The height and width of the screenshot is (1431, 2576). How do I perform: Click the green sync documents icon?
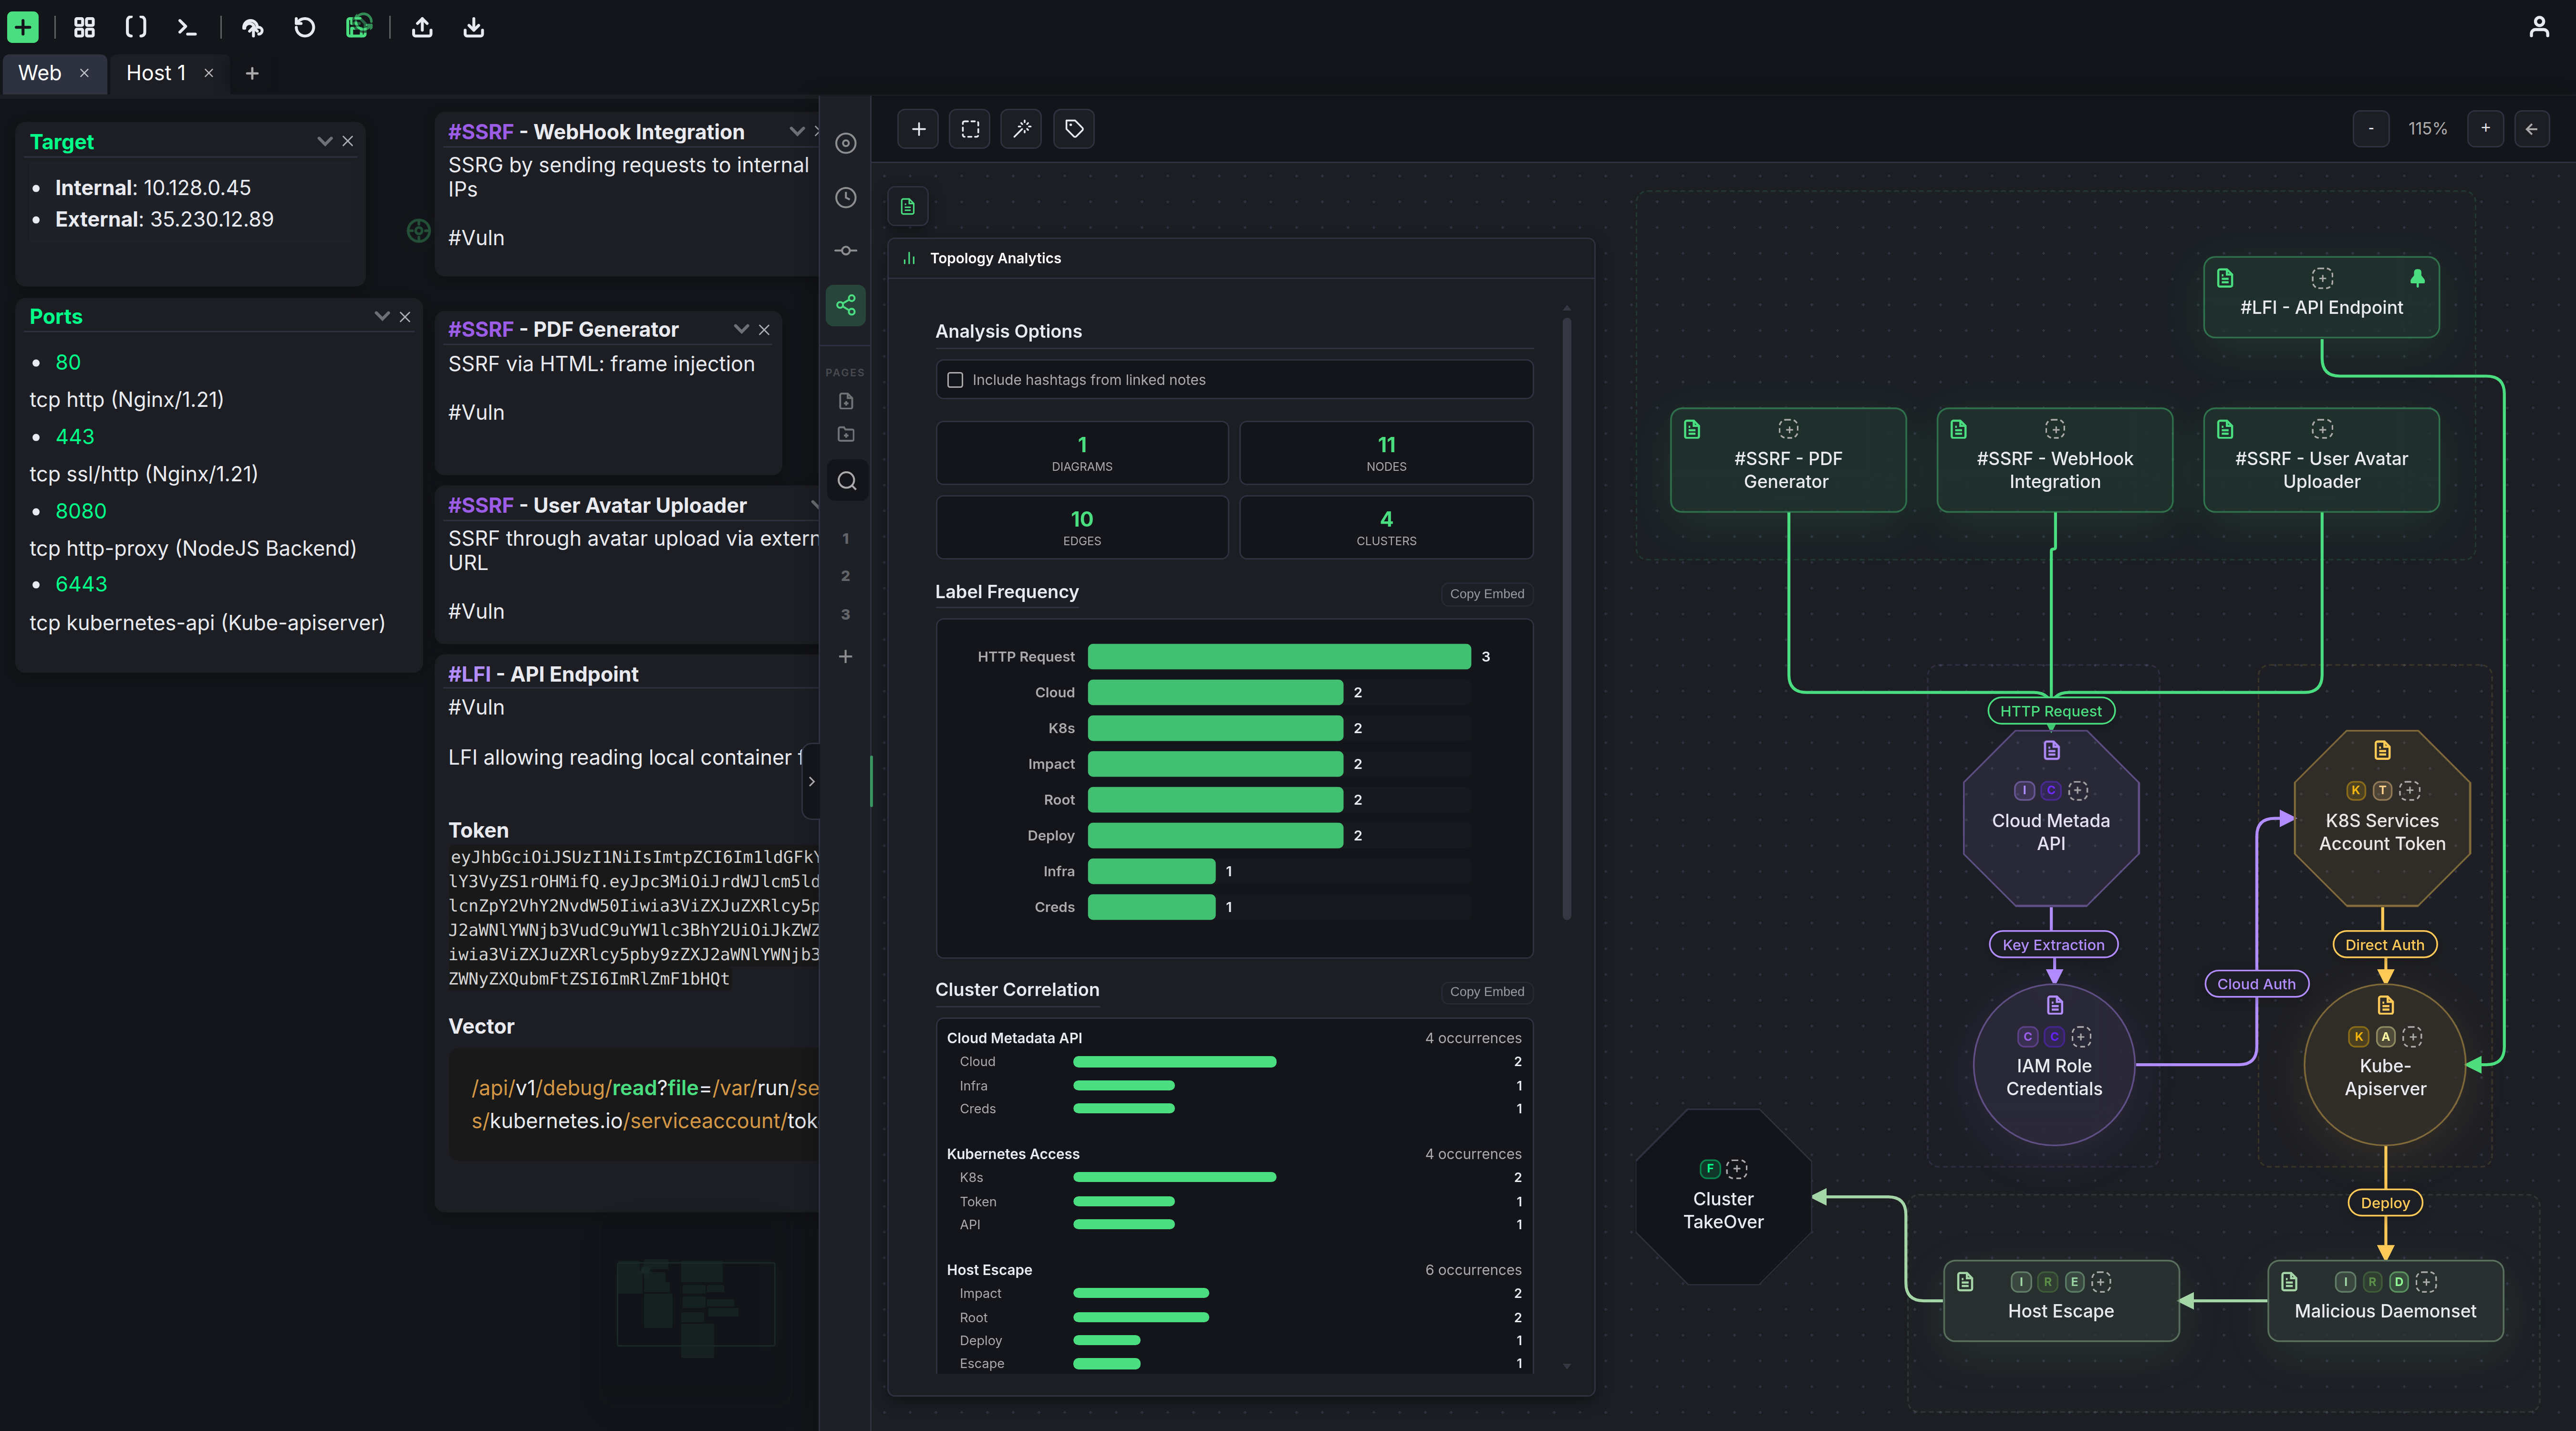[x=358, y=27]
